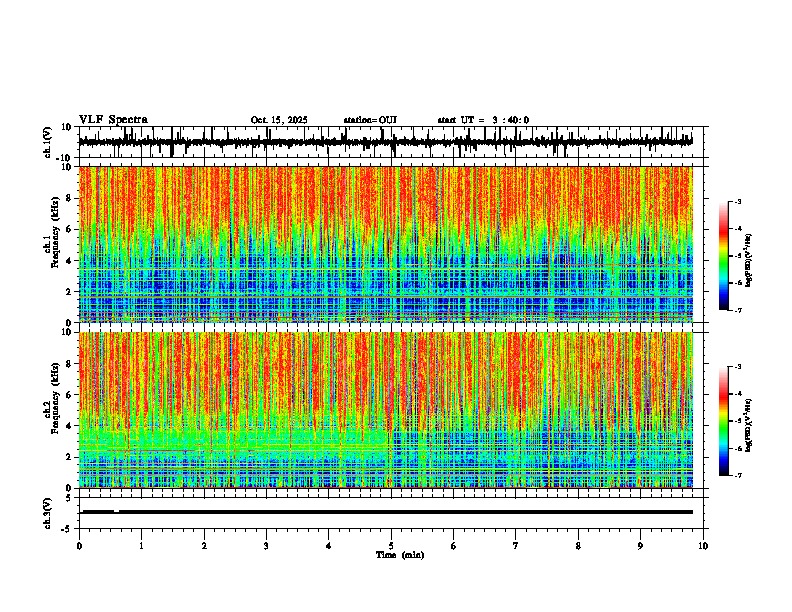792x612 pixels.
Task: Click the '6' kHz tick on ch.2 spectrogram
Action: (68, 395)
